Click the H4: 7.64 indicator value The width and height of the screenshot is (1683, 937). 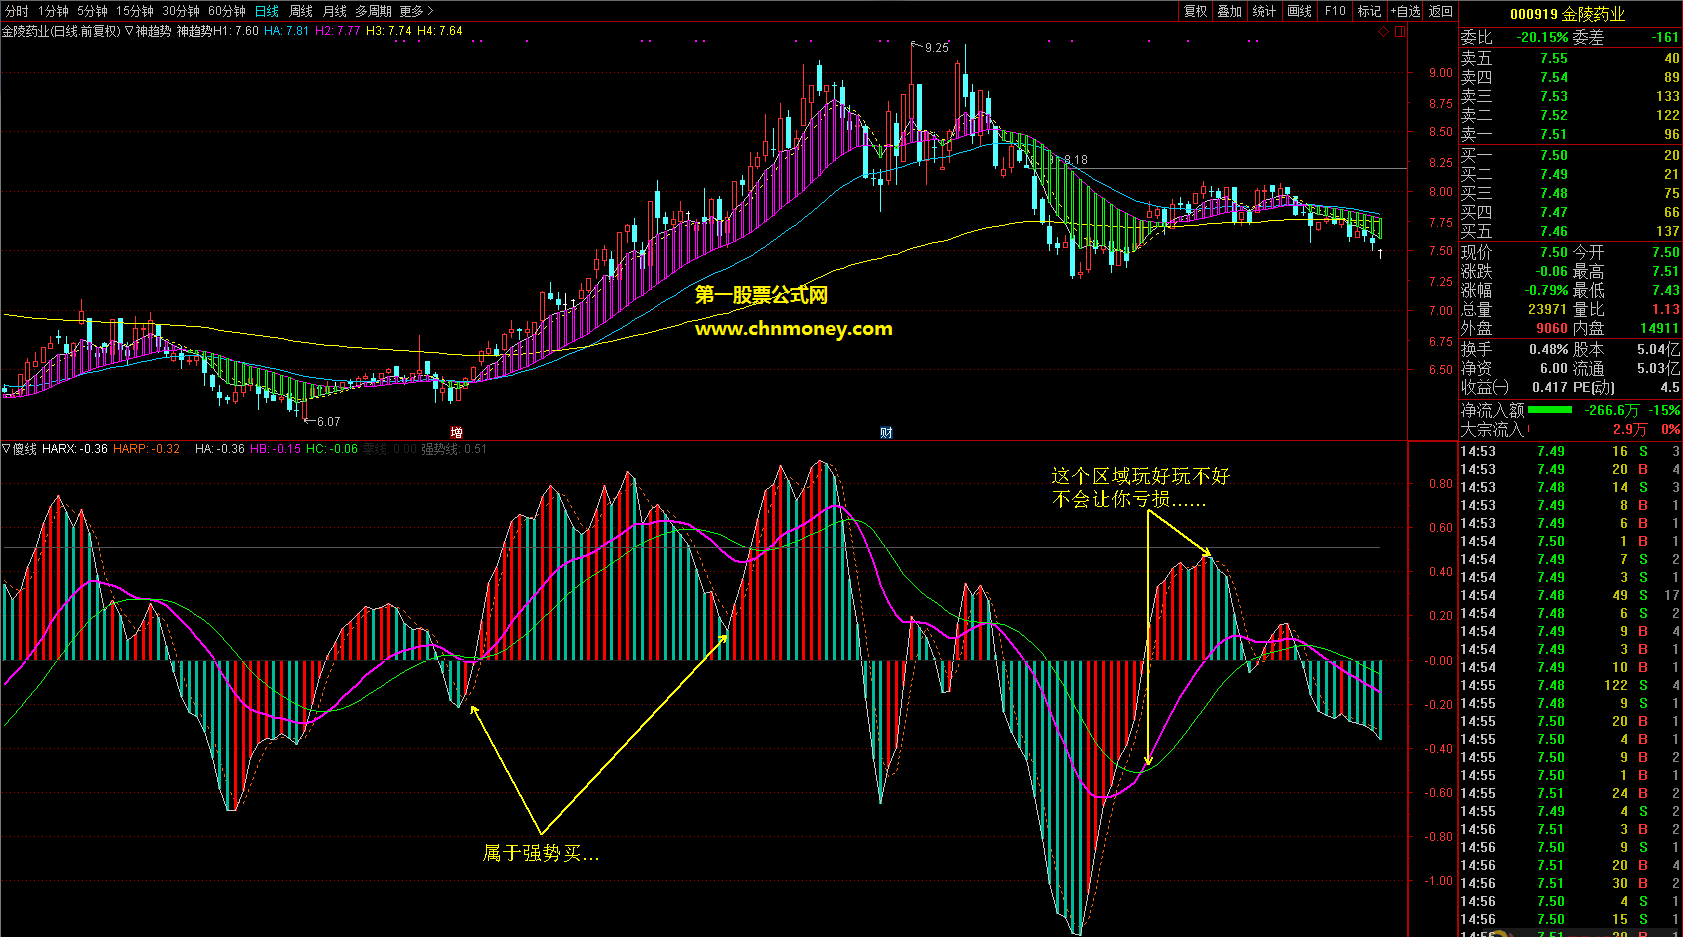tap(439, 31)
